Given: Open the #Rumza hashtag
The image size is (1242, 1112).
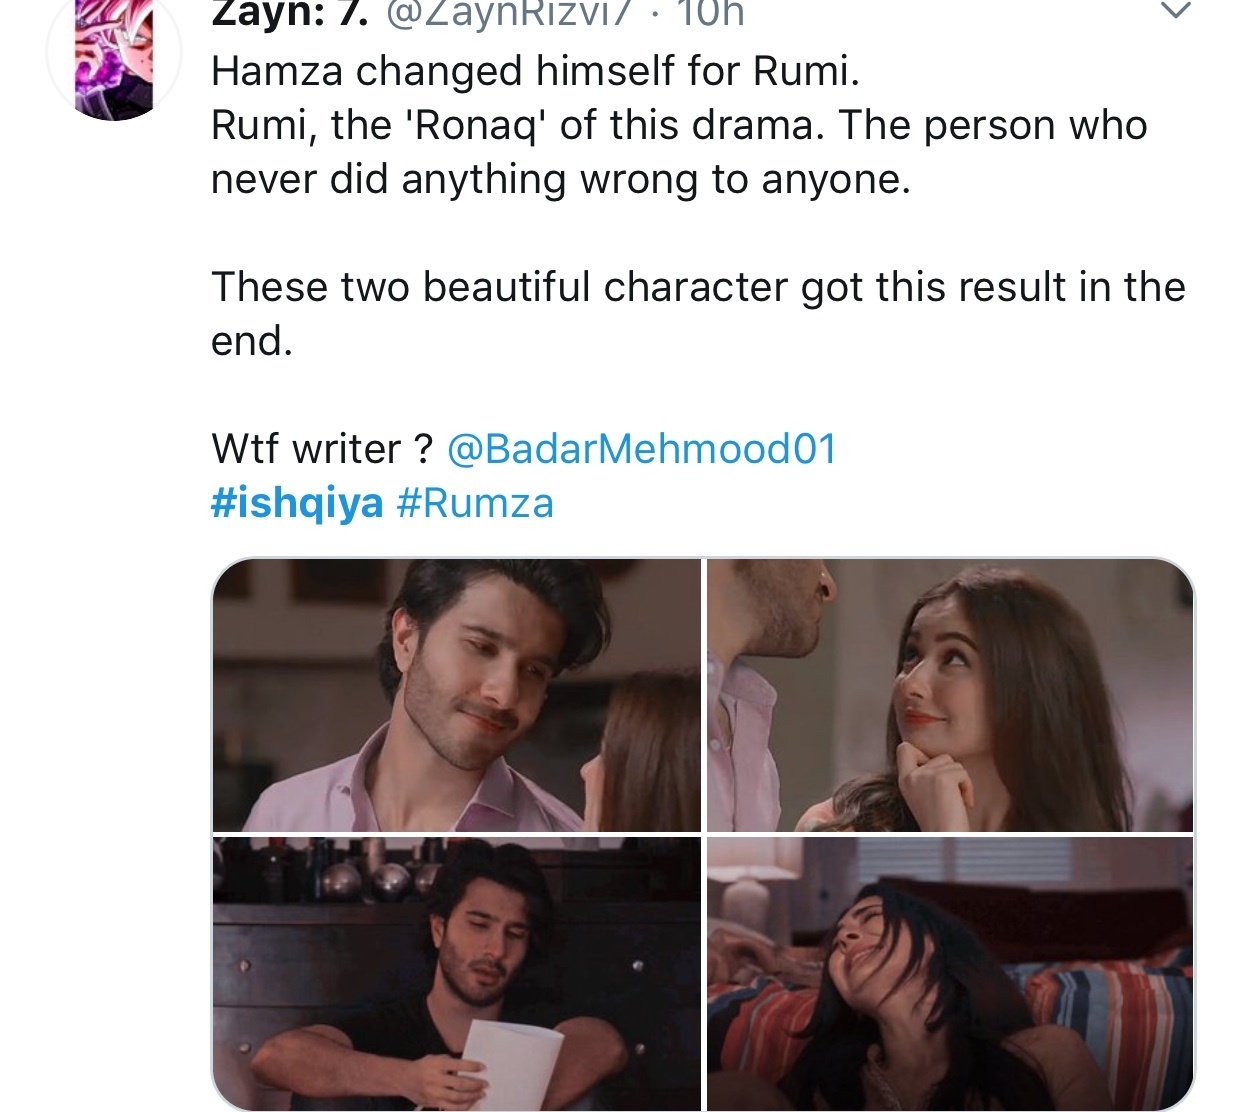Looking at the screenshot, I should point(475,503).
